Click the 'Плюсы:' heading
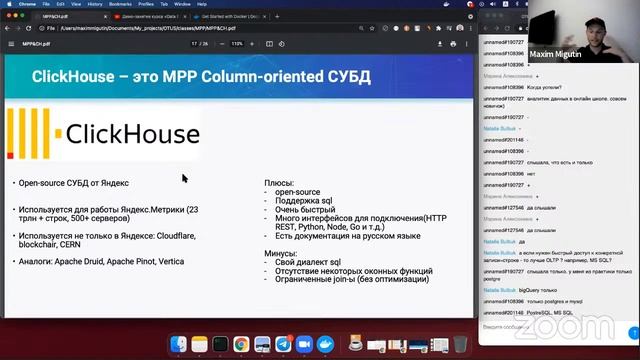Screen dimensions: 640x360 pos(279,183)
